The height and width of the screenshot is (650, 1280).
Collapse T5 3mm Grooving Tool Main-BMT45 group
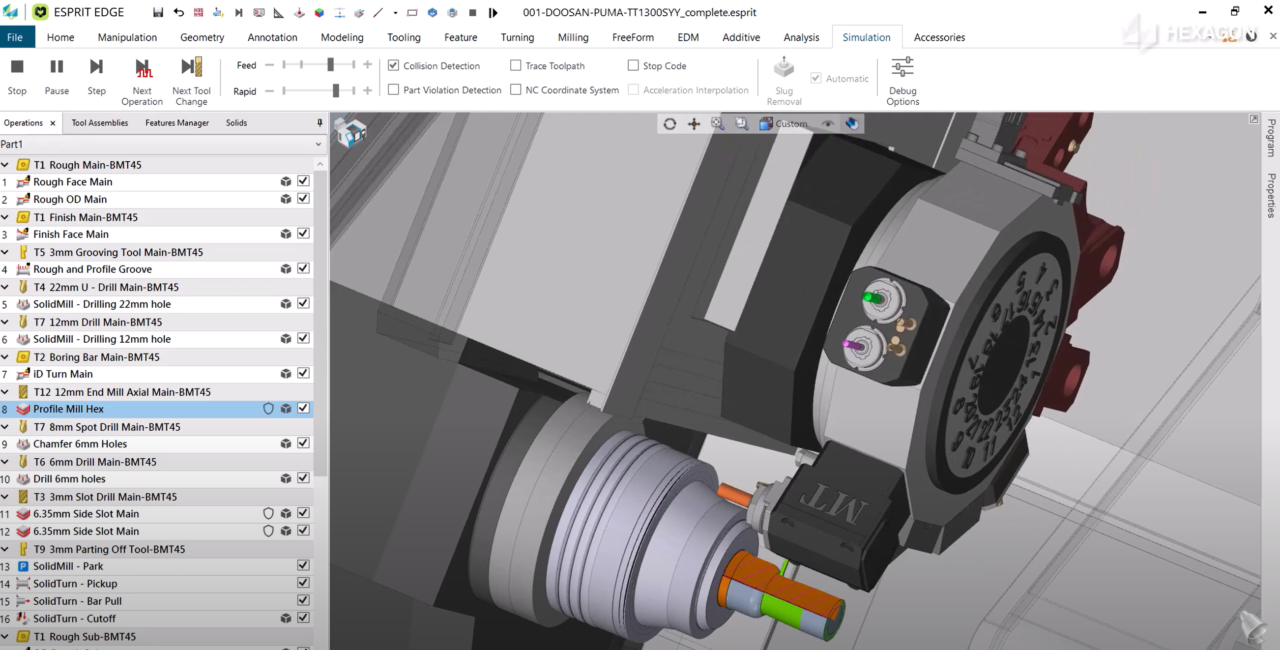click(5, 252)
